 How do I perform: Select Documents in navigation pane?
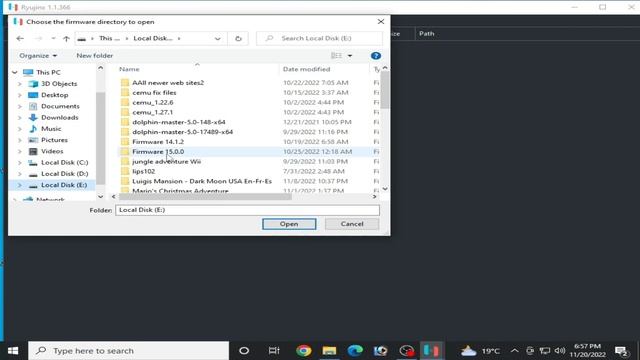point(60,106)
